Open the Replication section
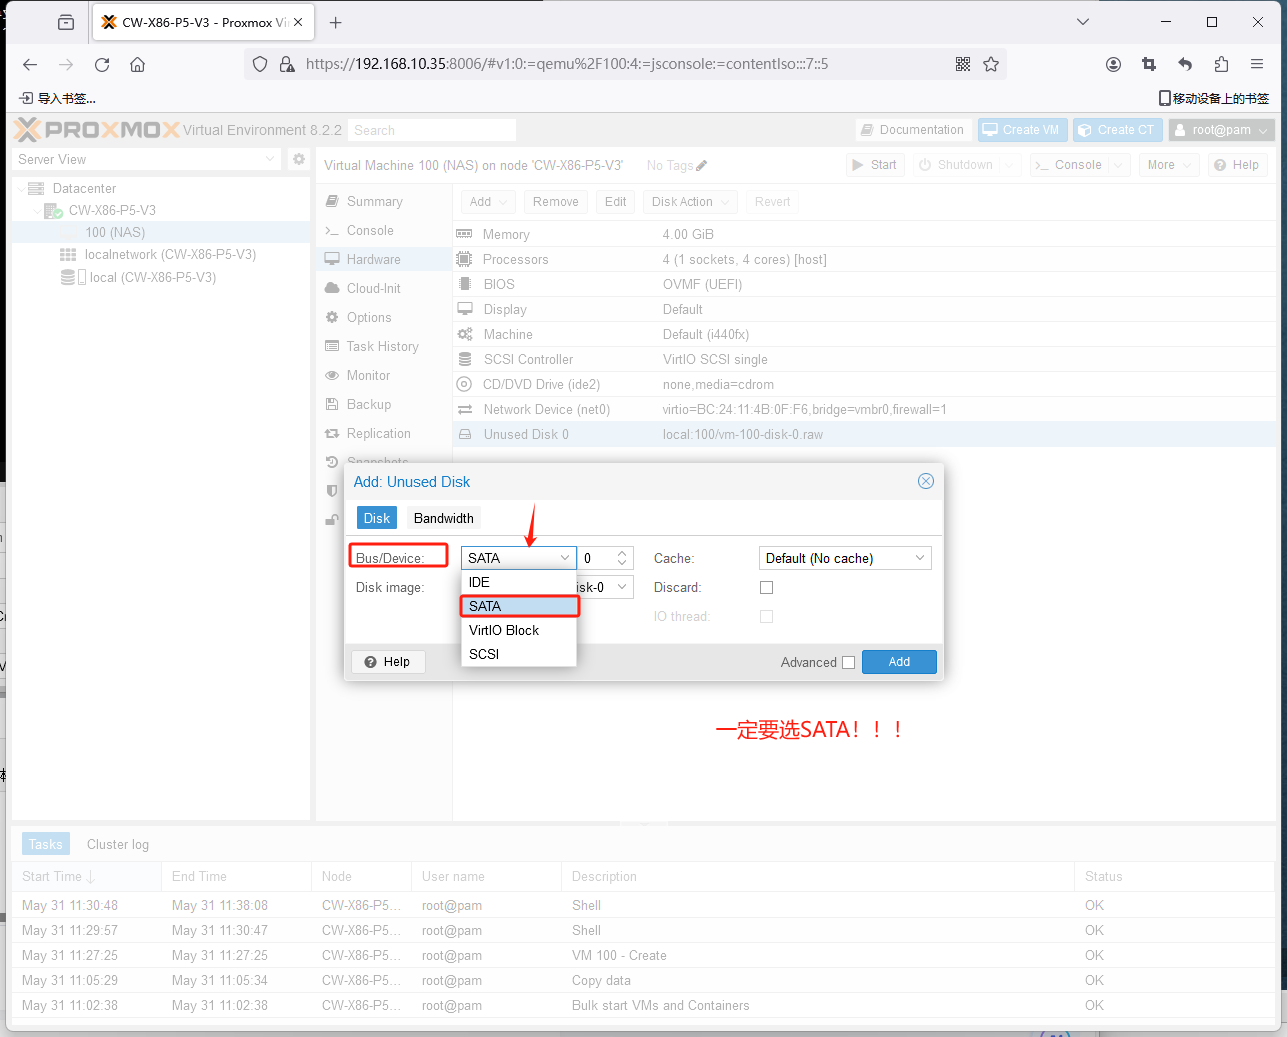Viewport: 1287px width, 1037px height. pos(384,433)
